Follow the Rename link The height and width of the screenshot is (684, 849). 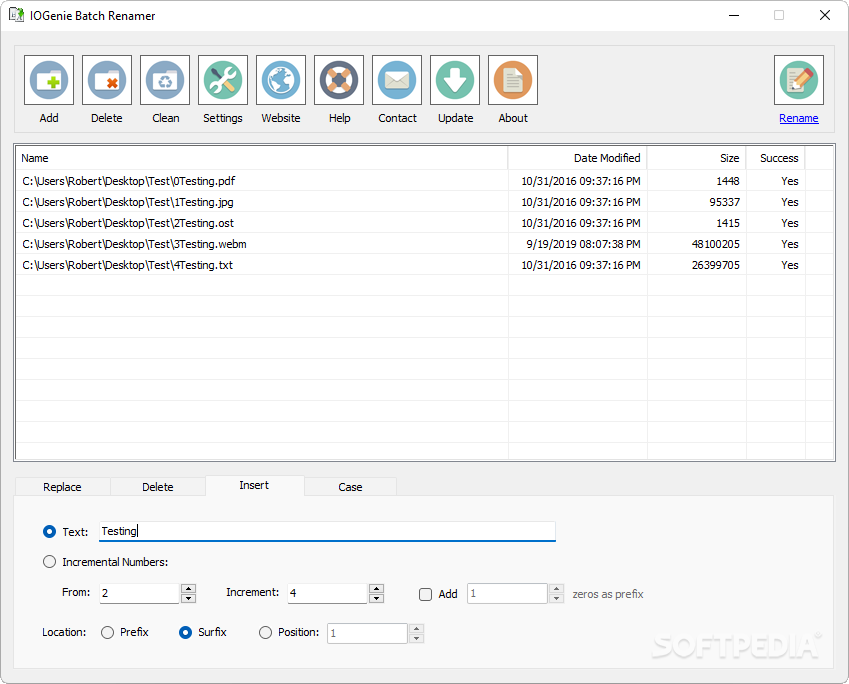pos(799,118)
